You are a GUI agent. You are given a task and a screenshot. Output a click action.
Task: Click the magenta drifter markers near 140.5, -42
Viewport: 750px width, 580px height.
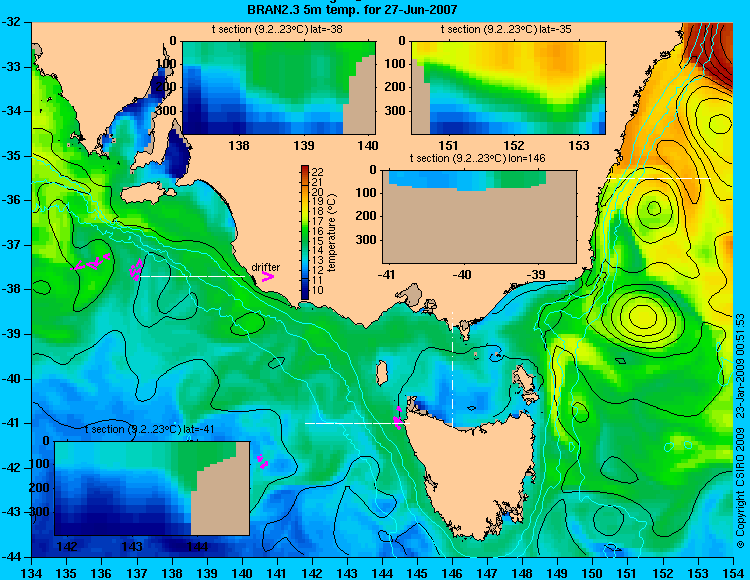pos(262,461)
